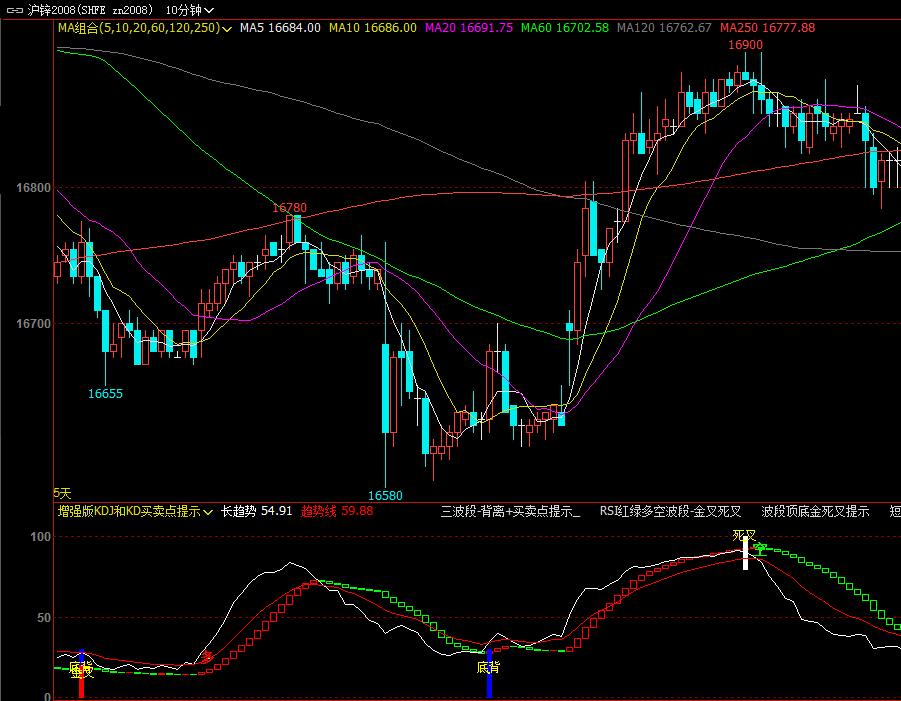Viewport: 901px width, 701px height.
Task: Click the 16700 price axis label
Action: click(x=33, y=324)
